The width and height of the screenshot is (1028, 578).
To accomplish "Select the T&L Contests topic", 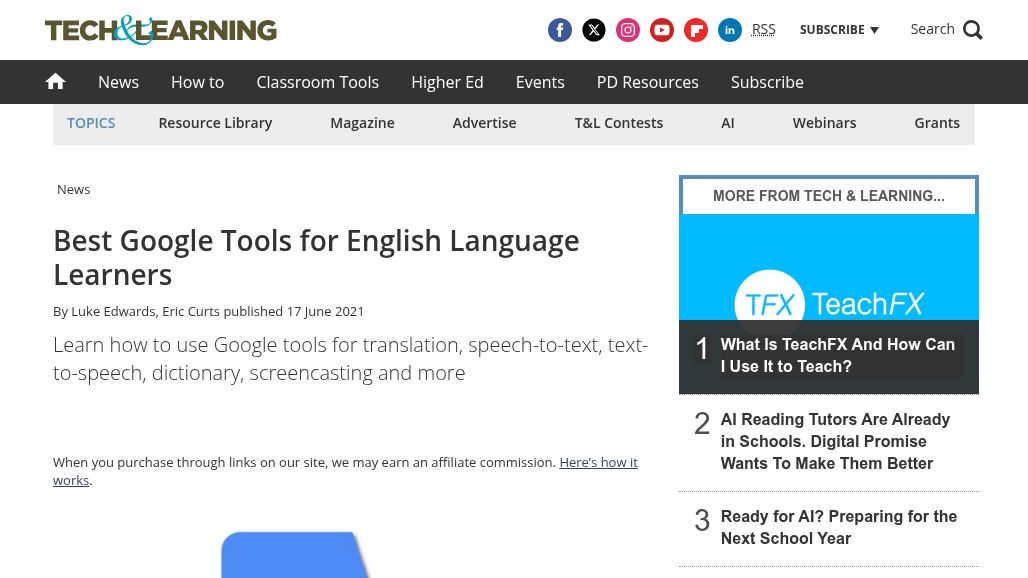I will point(618,123).
